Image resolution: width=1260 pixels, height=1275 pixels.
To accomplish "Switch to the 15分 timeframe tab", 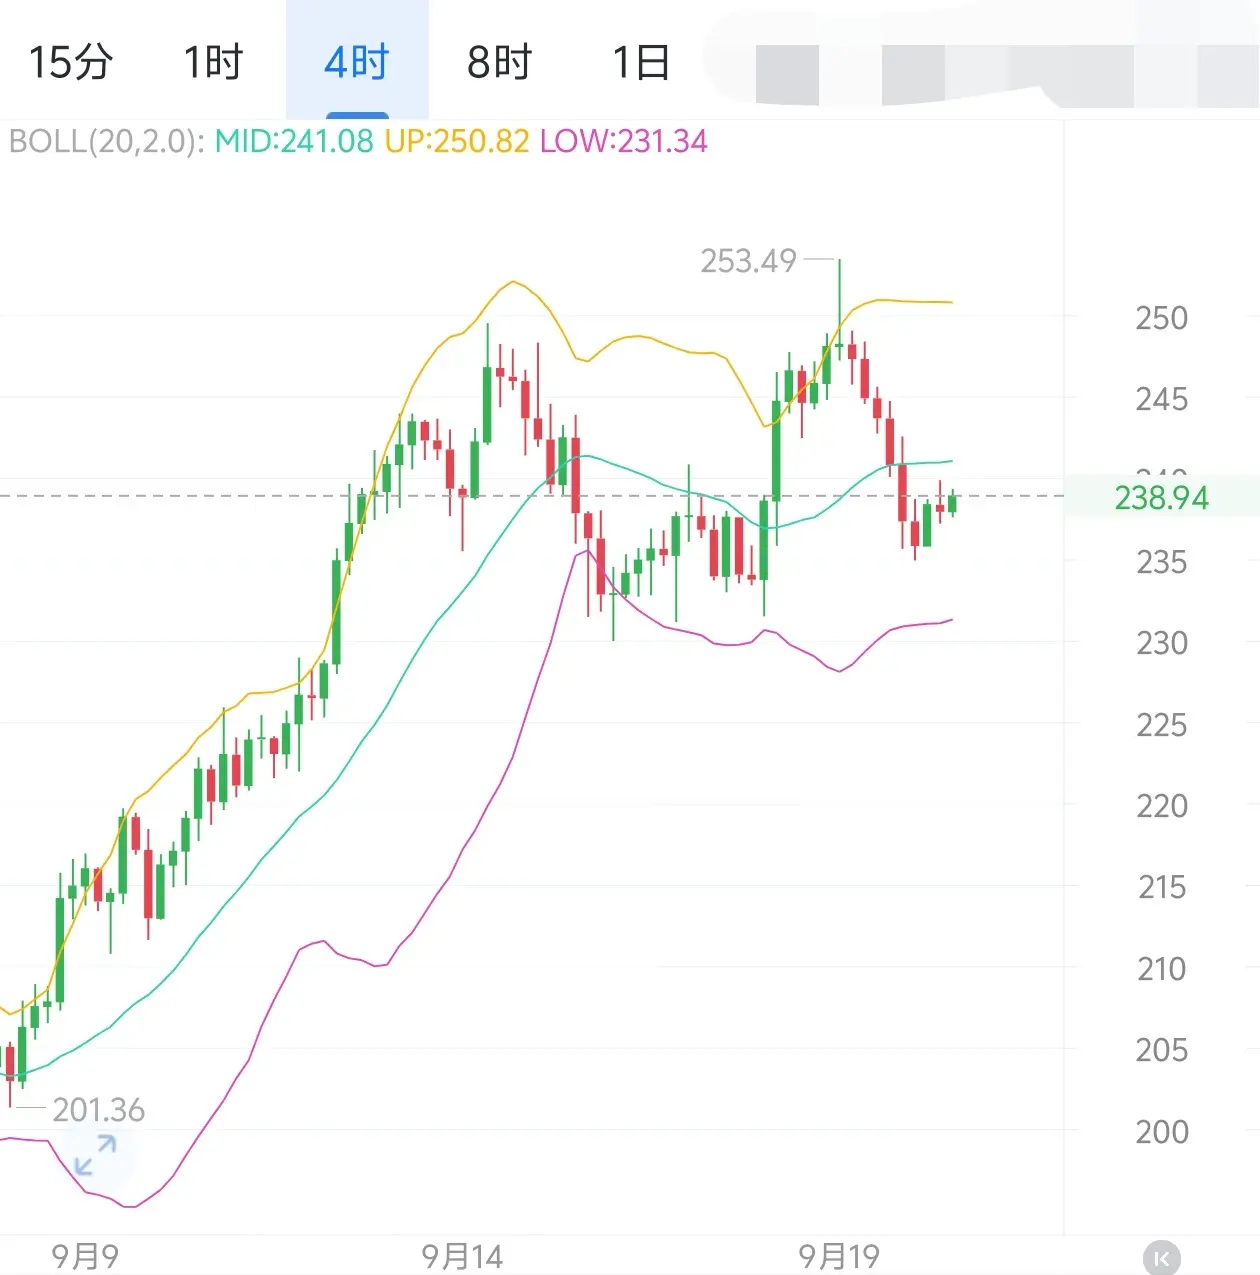I will (70, 62).
